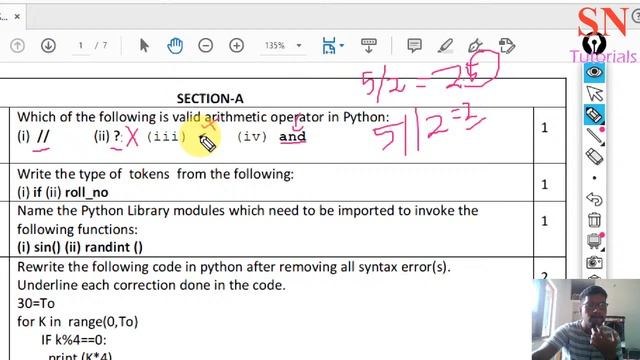Click the presenter webcam thumbnail
The image size is (640, 360).
(586, 320)
